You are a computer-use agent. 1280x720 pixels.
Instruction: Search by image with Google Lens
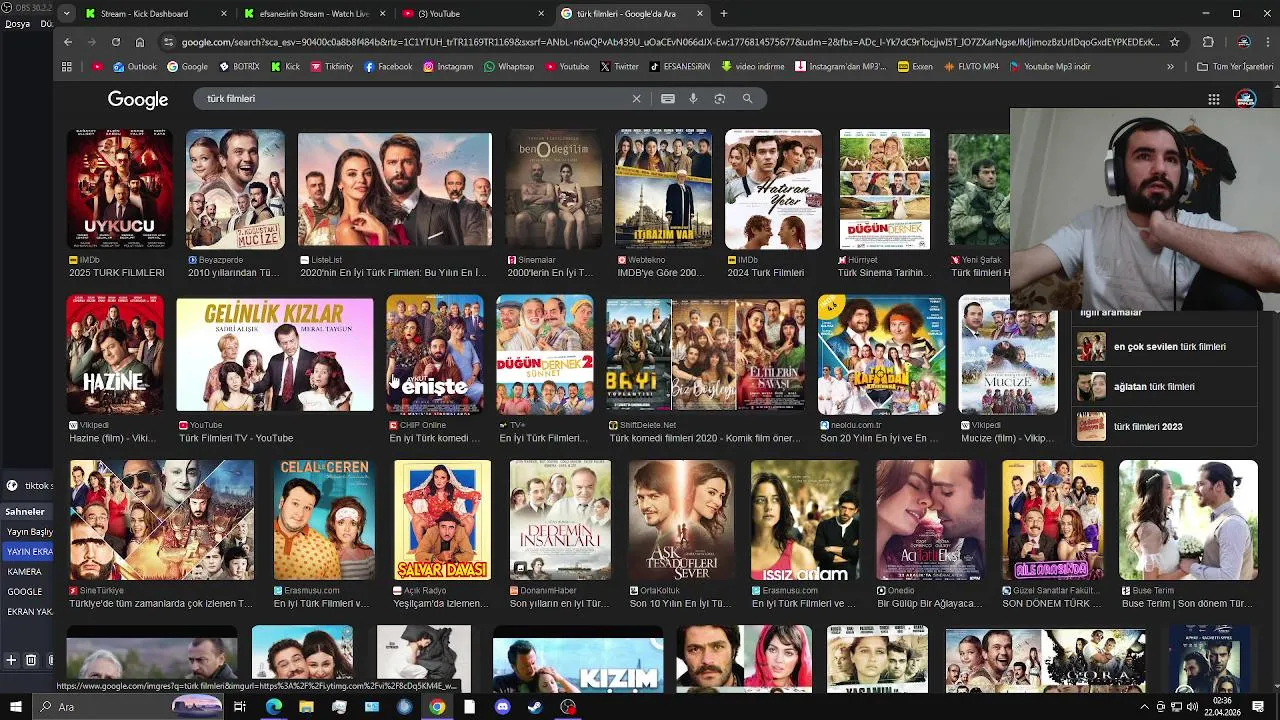(x=720, y=99)
